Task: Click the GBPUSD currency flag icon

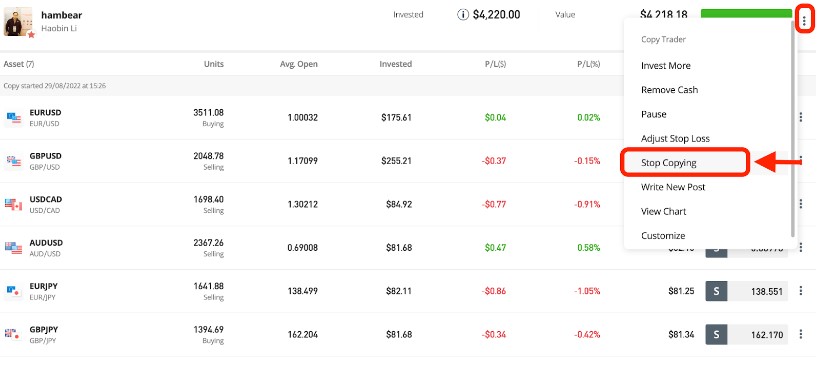Action: 13,161
